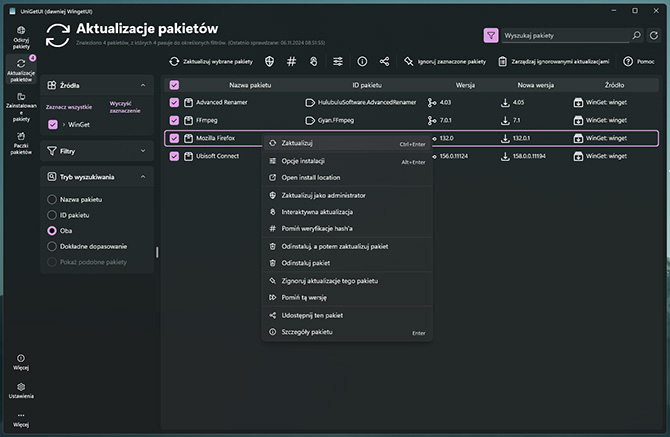Open Ustawienia gear in the sidebar

coord(21,390)
